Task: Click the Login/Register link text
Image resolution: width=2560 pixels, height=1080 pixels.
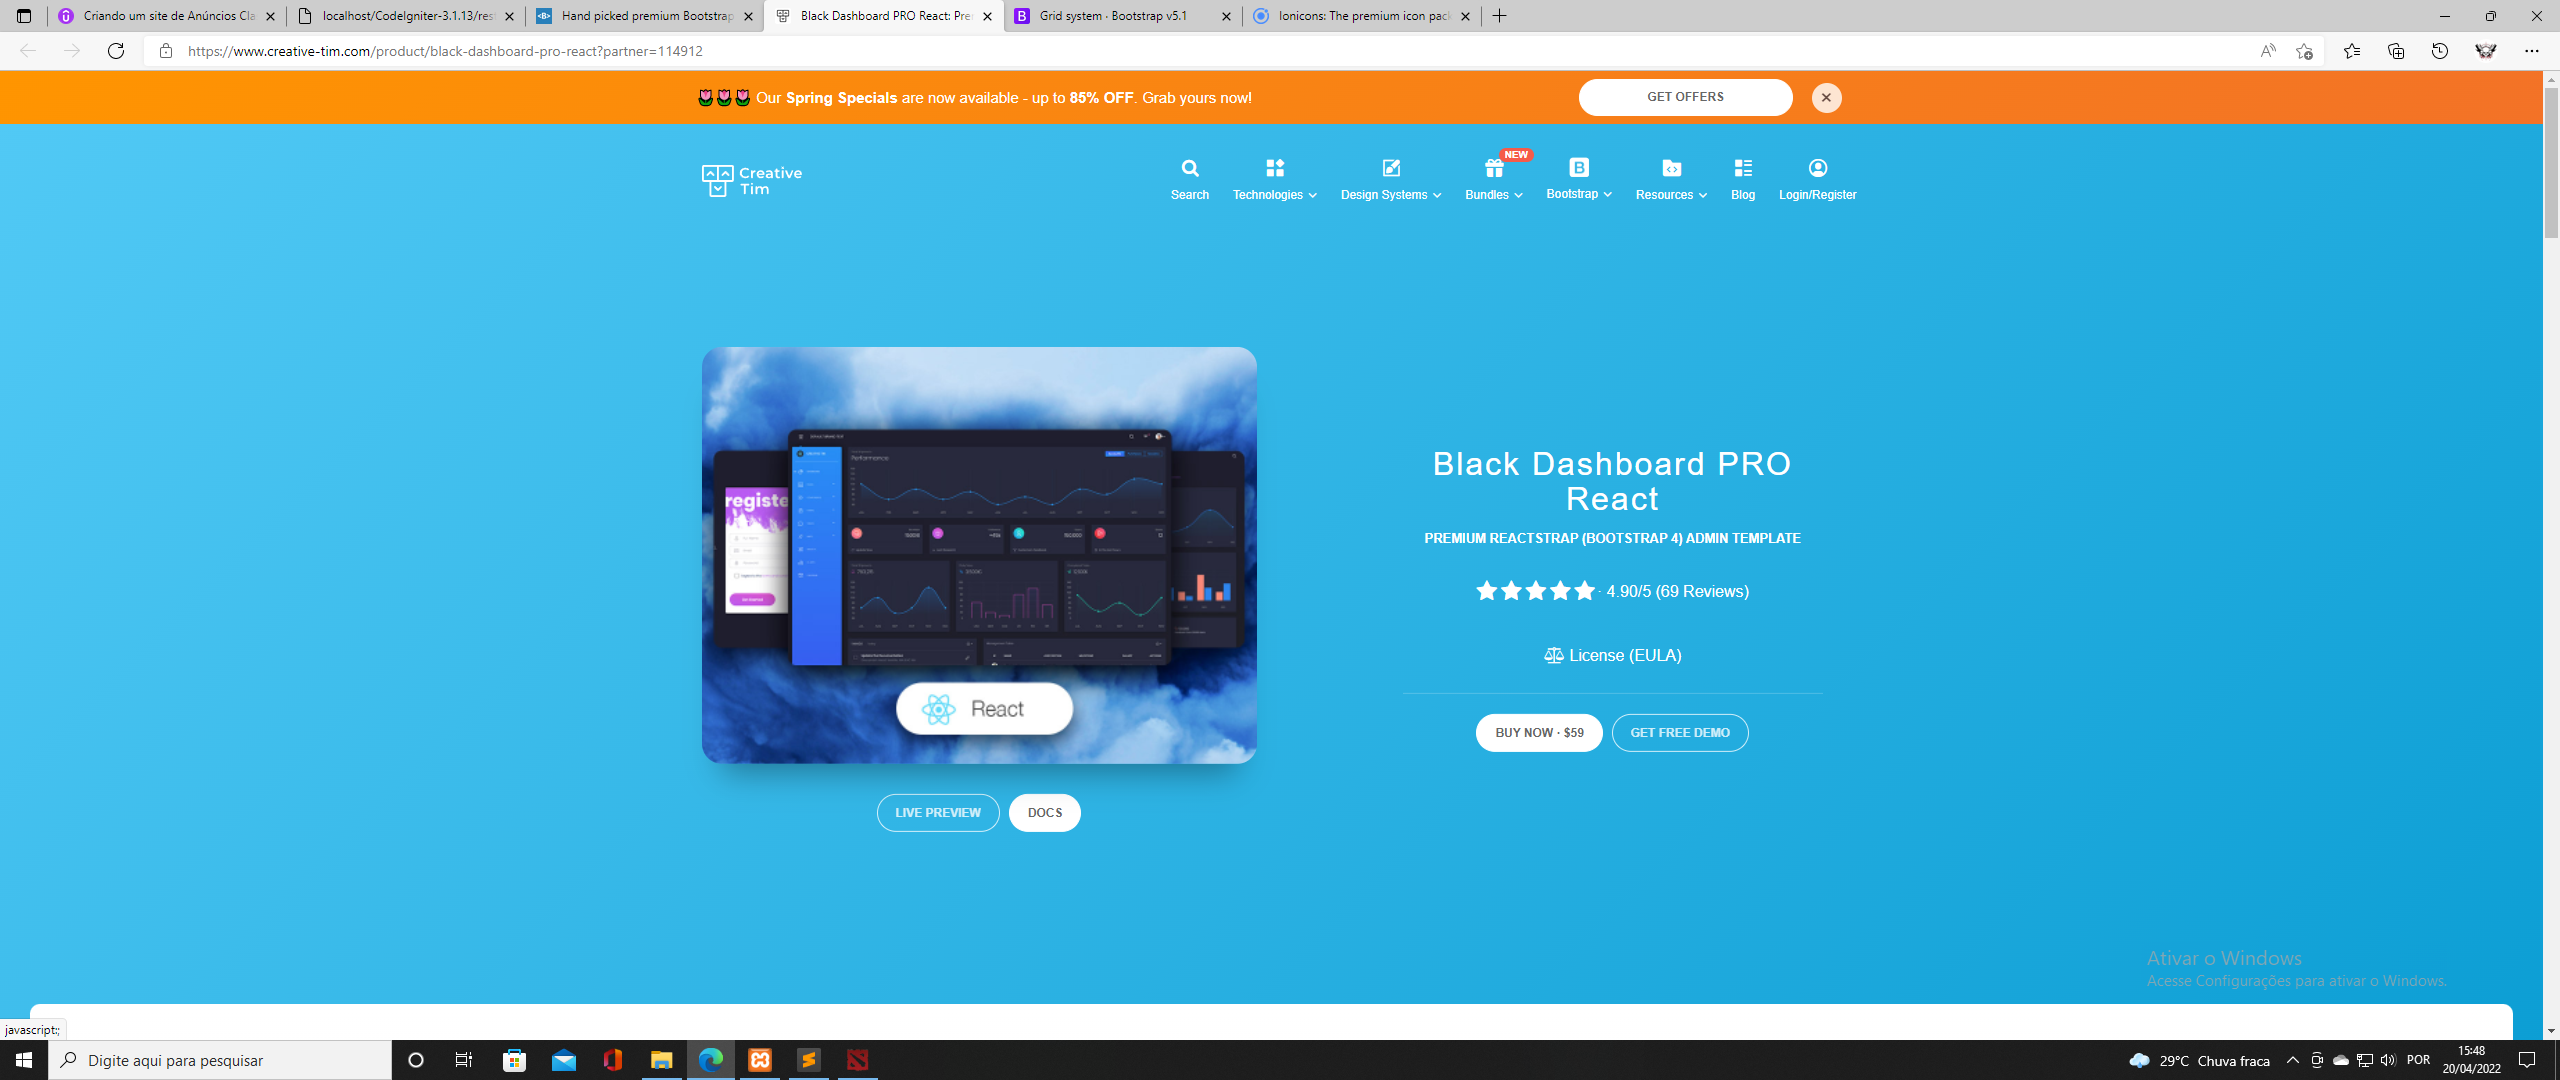Action: pyautogui.click(x=1818, y=195)
